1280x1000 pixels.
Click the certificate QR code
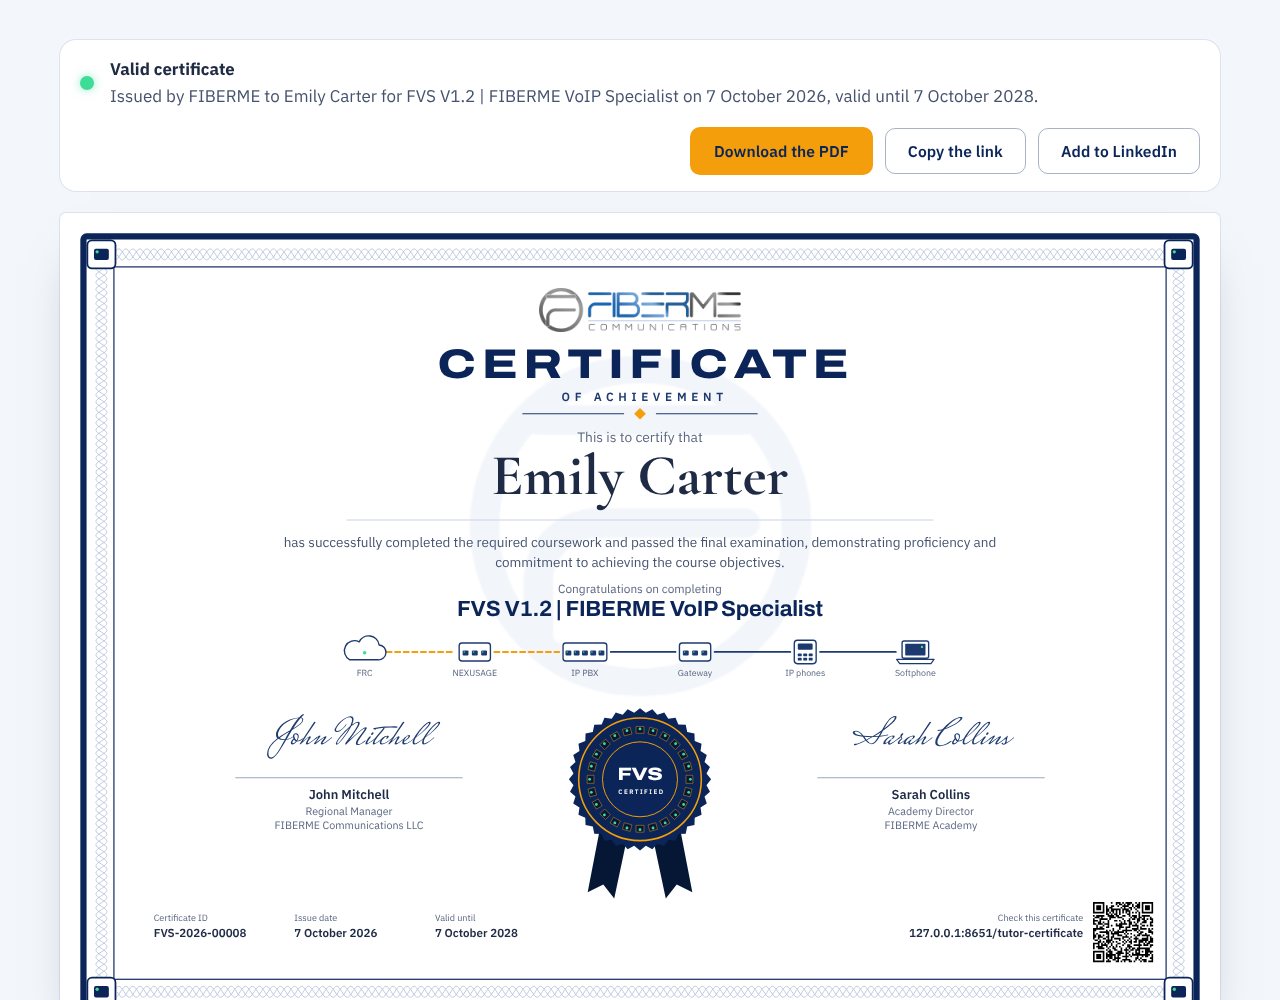click(1123, 932)
